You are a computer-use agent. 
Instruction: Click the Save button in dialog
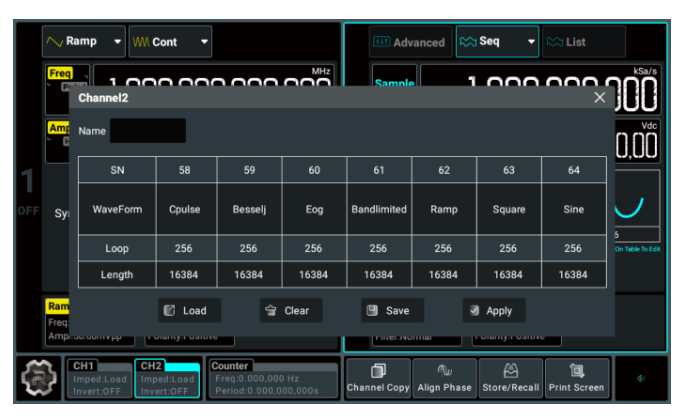click(x=392, y=311)
